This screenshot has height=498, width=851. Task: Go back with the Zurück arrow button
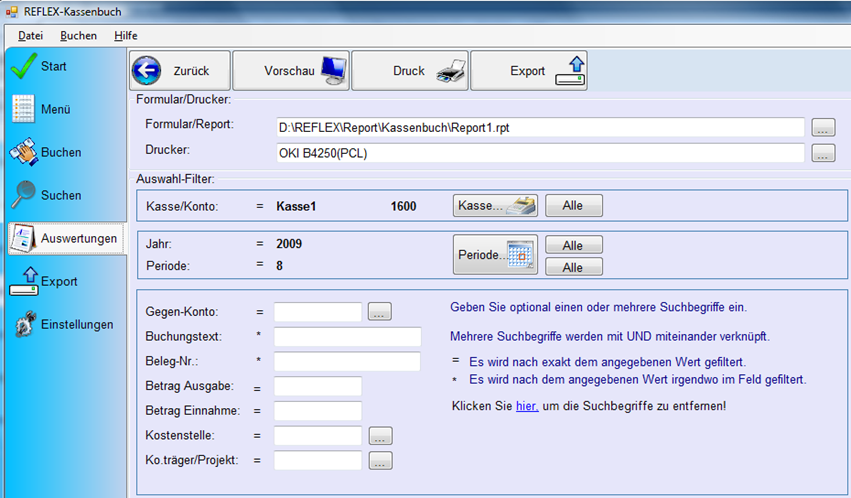coord(180,71)
